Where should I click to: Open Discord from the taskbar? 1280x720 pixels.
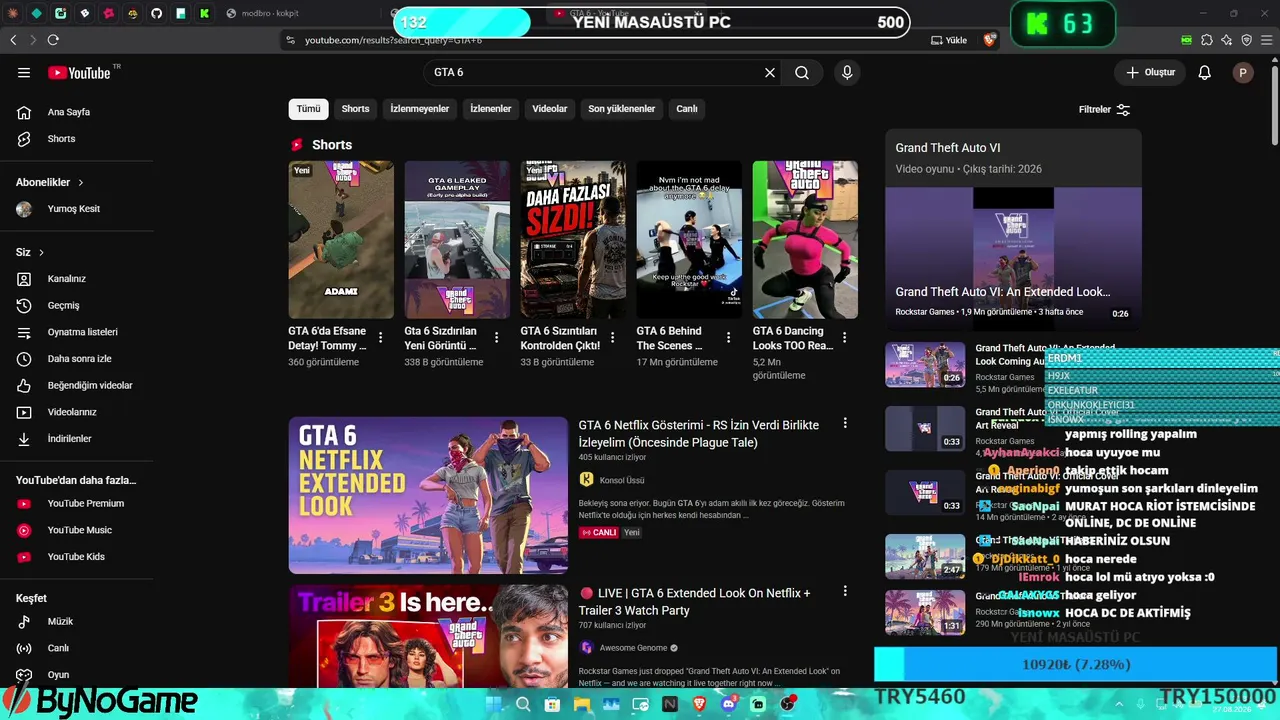(728, 704)
